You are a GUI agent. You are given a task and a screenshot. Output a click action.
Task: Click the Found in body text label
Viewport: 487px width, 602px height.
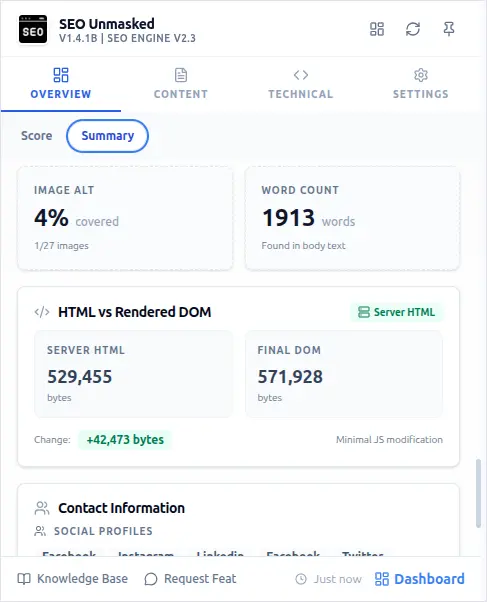(x=303, y=246)
